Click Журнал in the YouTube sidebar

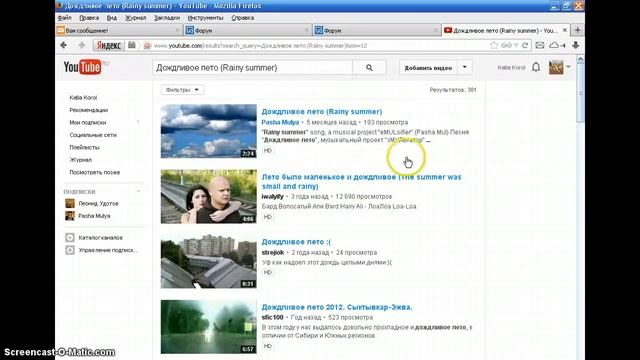click(x=80, y=160)
